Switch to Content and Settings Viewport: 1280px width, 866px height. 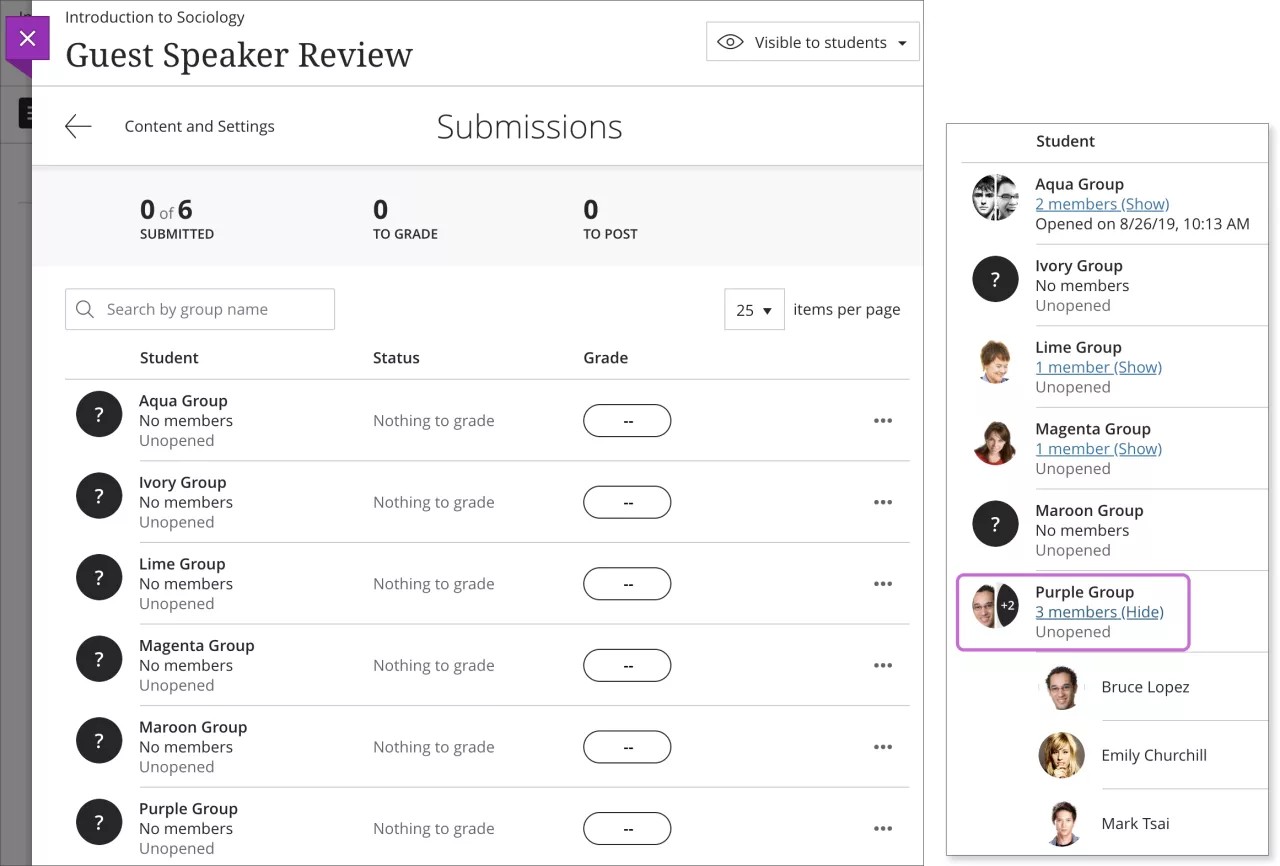click(199, 126)
